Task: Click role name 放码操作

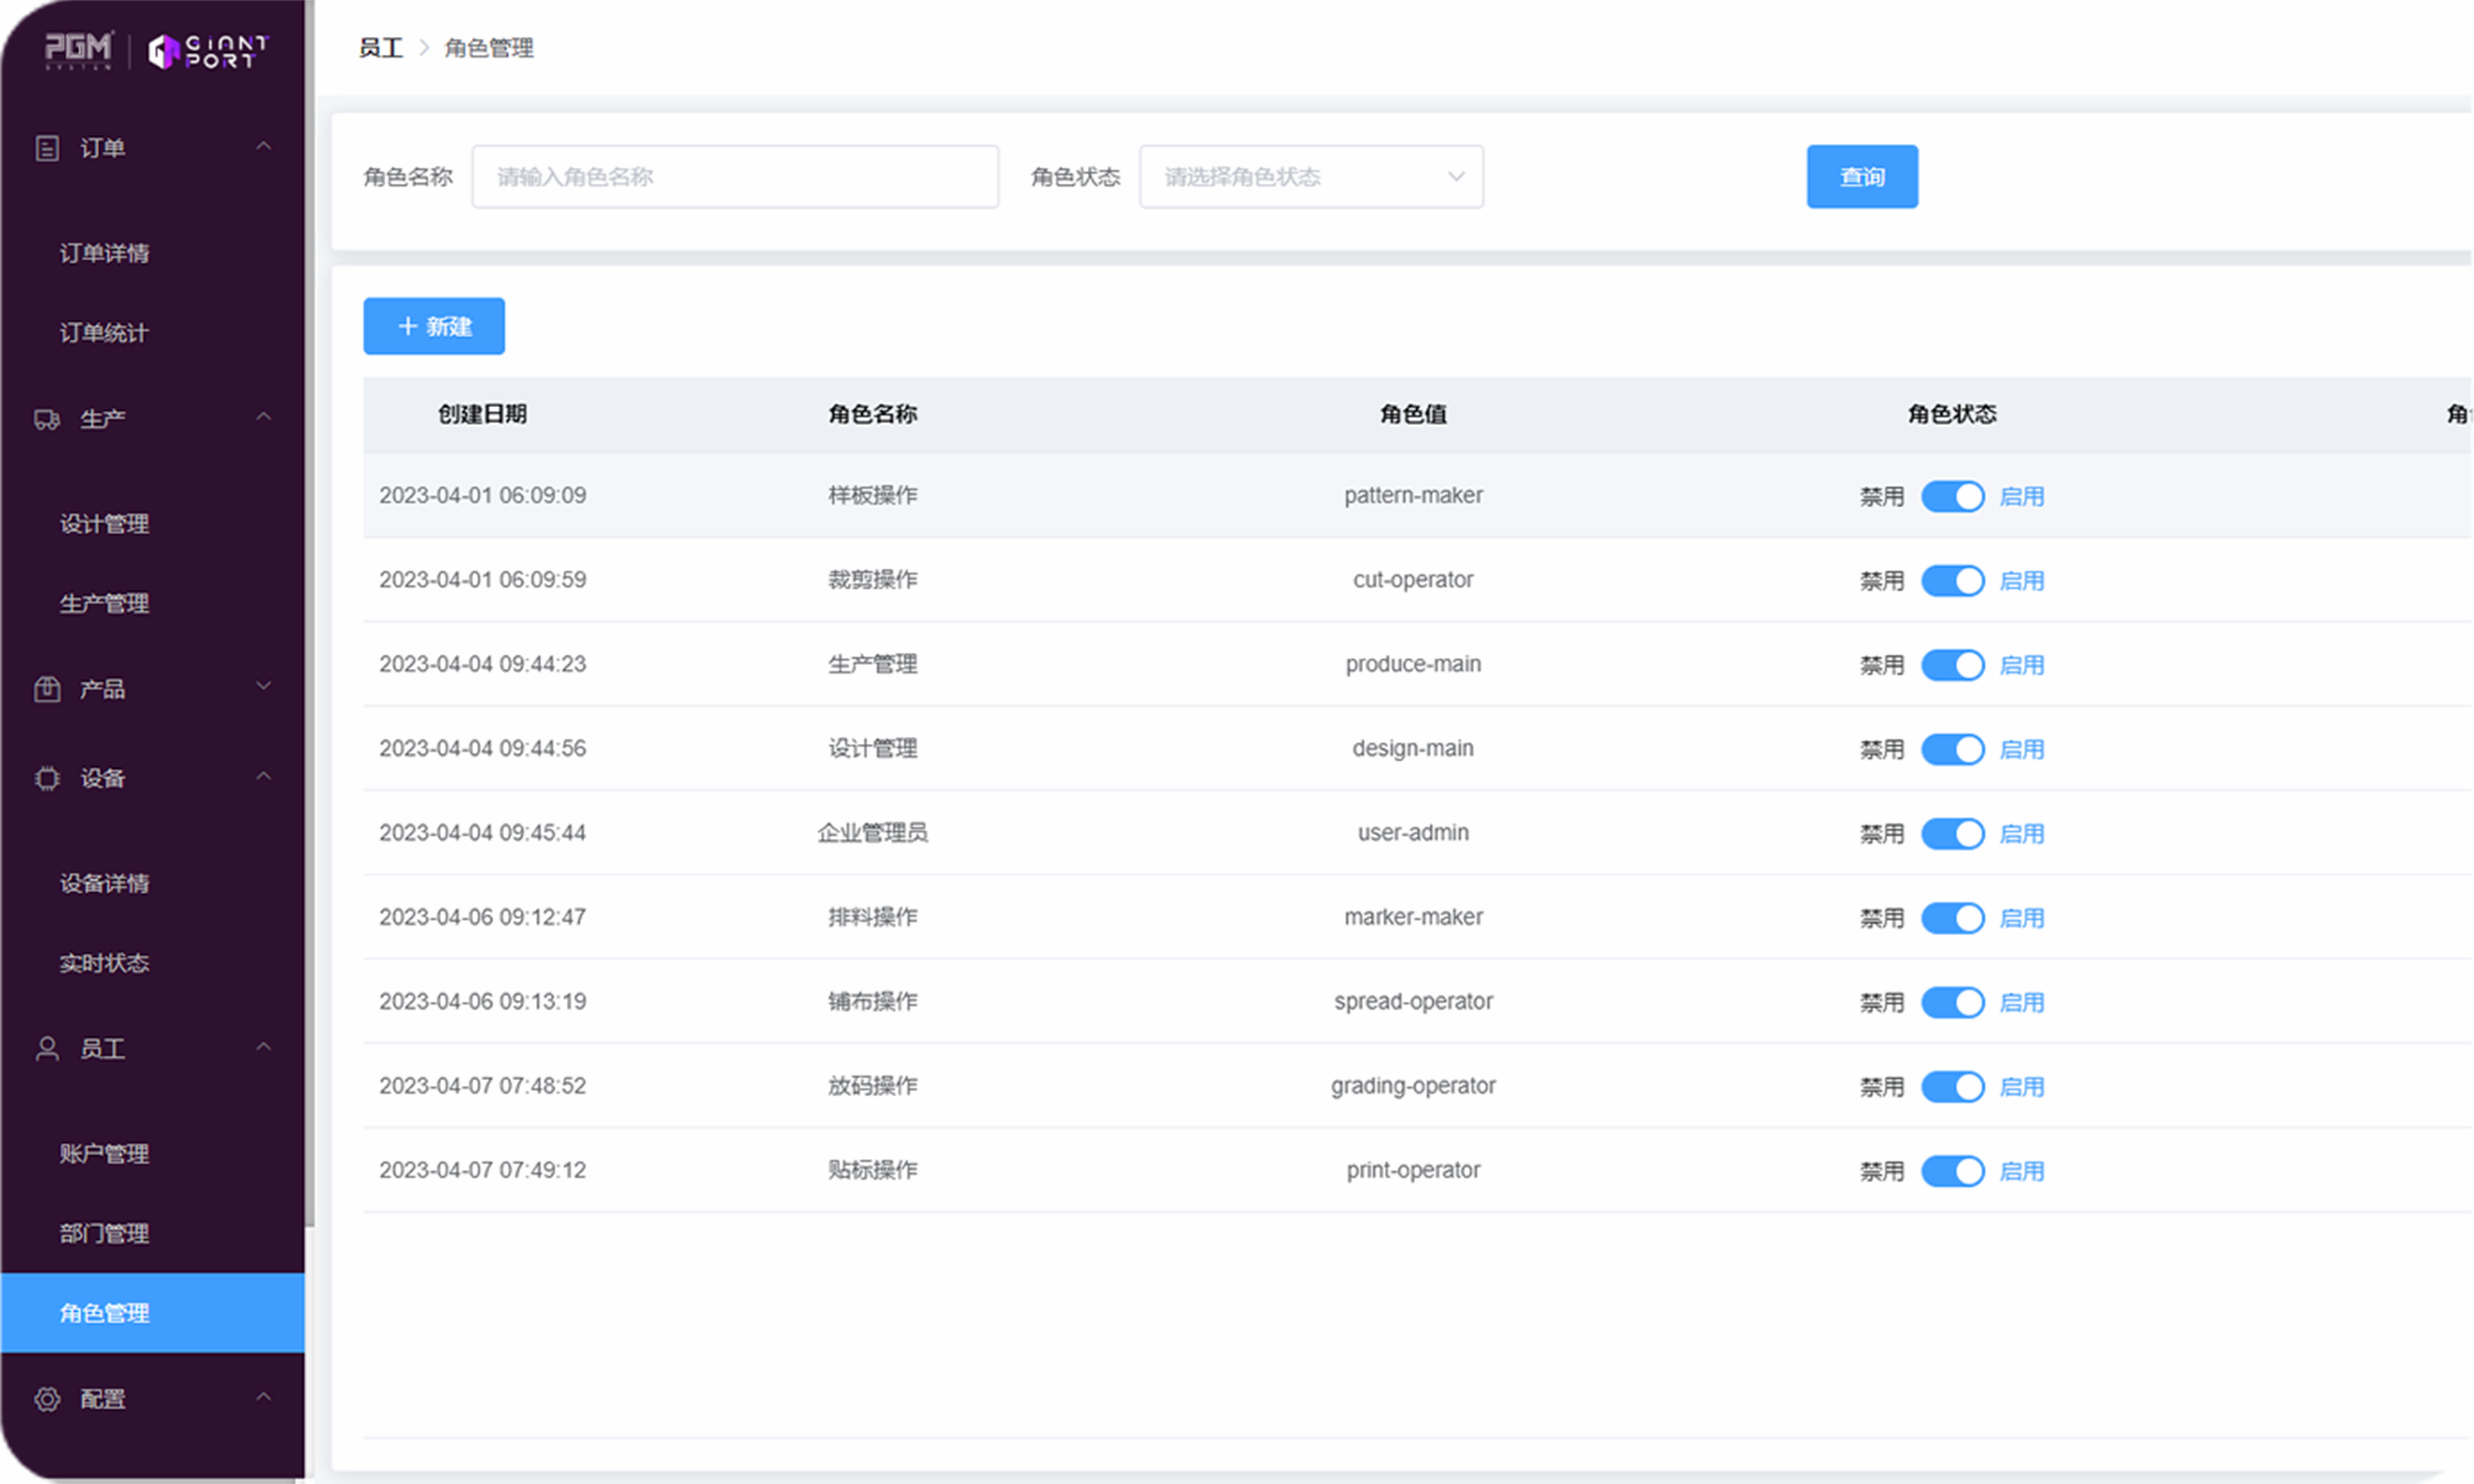Action: pyautogui.click(x=873, y=1086)
